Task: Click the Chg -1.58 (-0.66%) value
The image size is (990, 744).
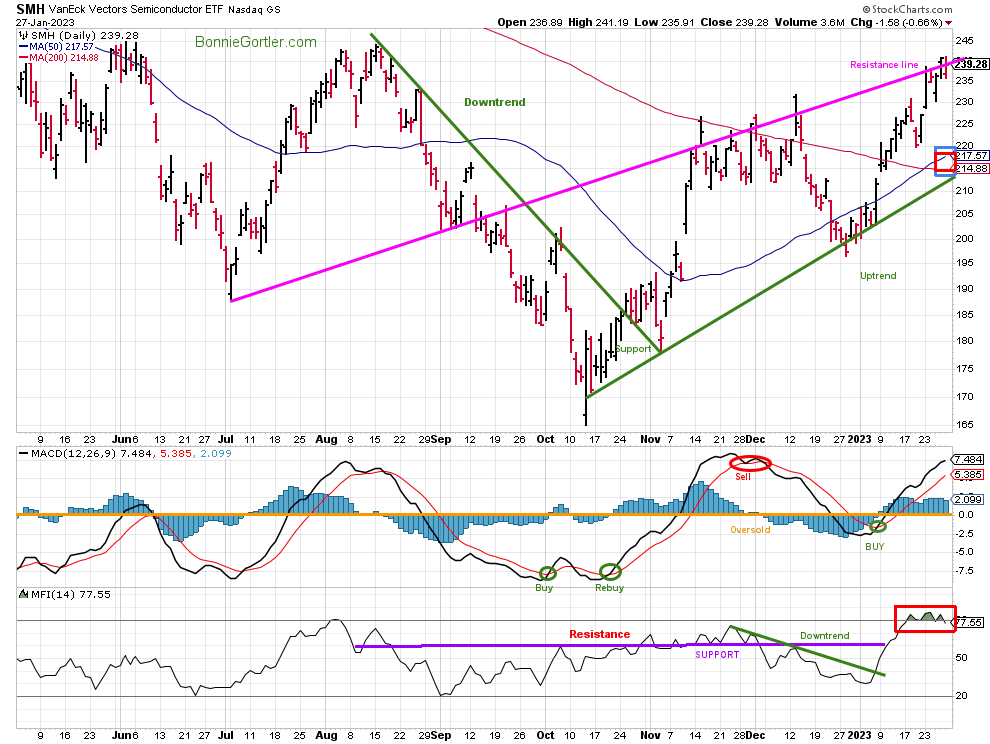Action: click(x=897, y=22)
